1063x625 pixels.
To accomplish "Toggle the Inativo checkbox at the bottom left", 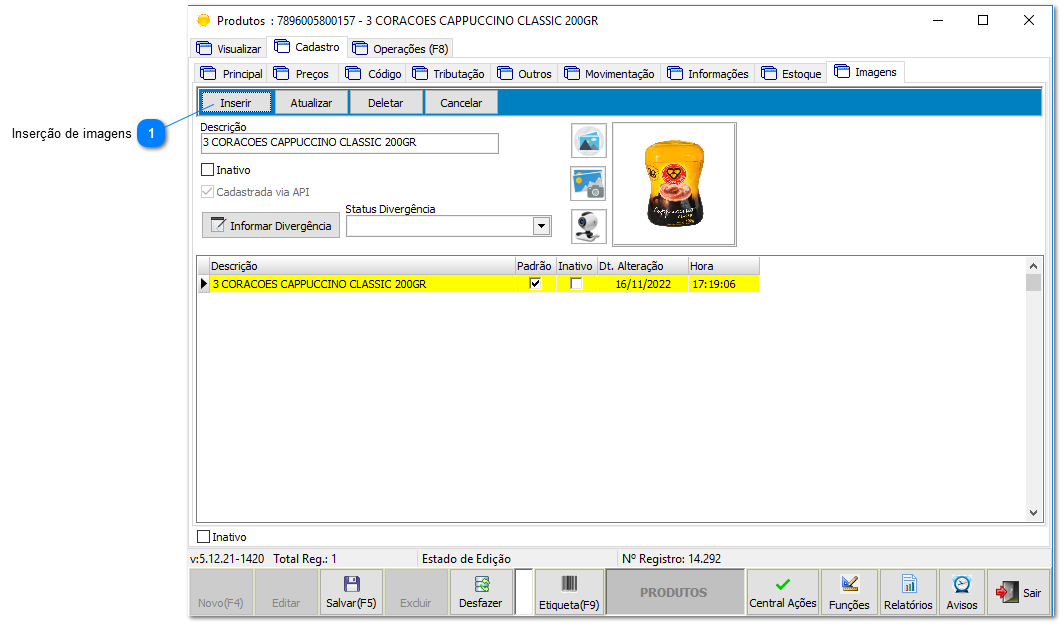I will click(x=204, y=536).
